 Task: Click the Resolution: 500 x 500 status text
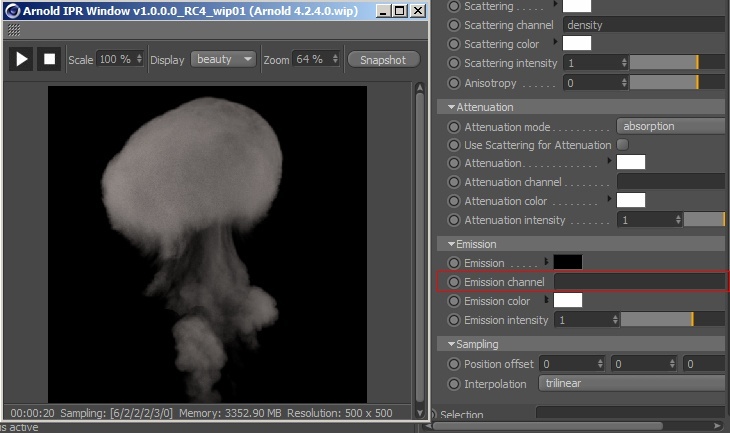pyautogui.click(x=339, y=413)
